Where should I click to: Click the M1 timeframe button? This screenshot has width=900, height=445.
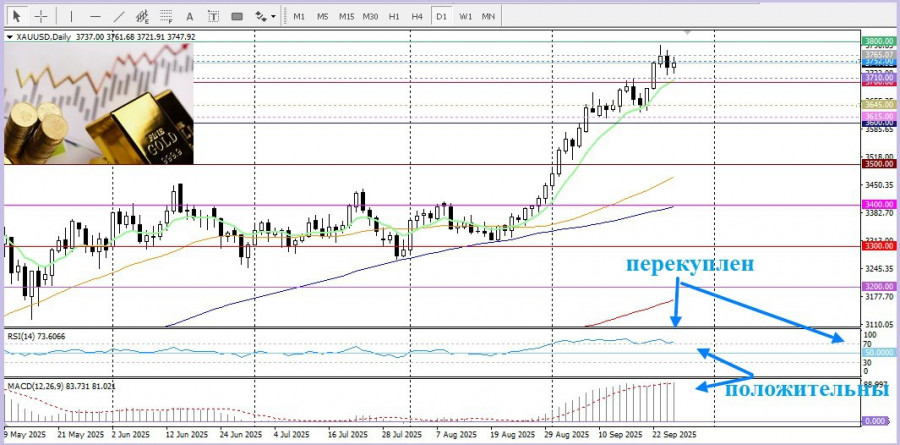(x=299, y=16)
